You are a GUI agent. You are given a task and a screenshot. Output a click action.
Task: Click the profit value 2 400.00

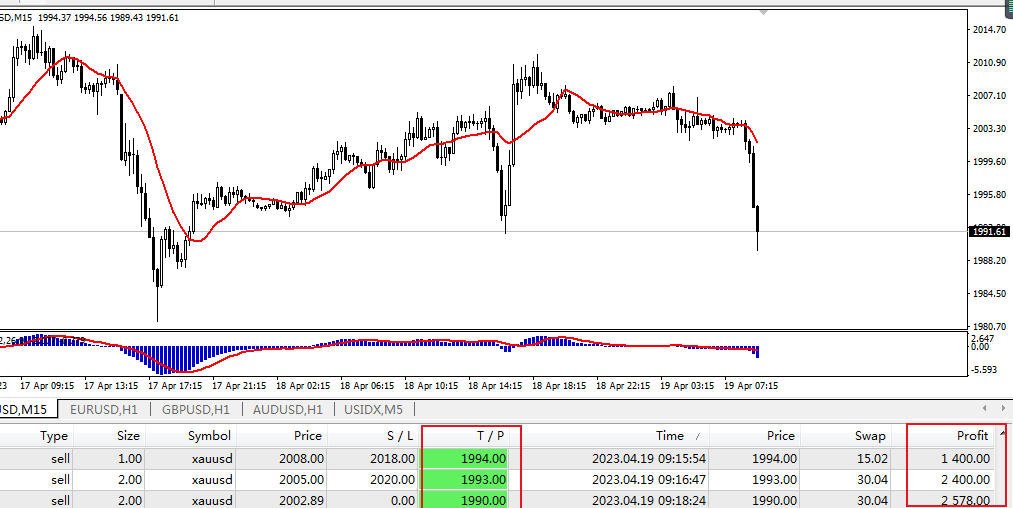965,480
